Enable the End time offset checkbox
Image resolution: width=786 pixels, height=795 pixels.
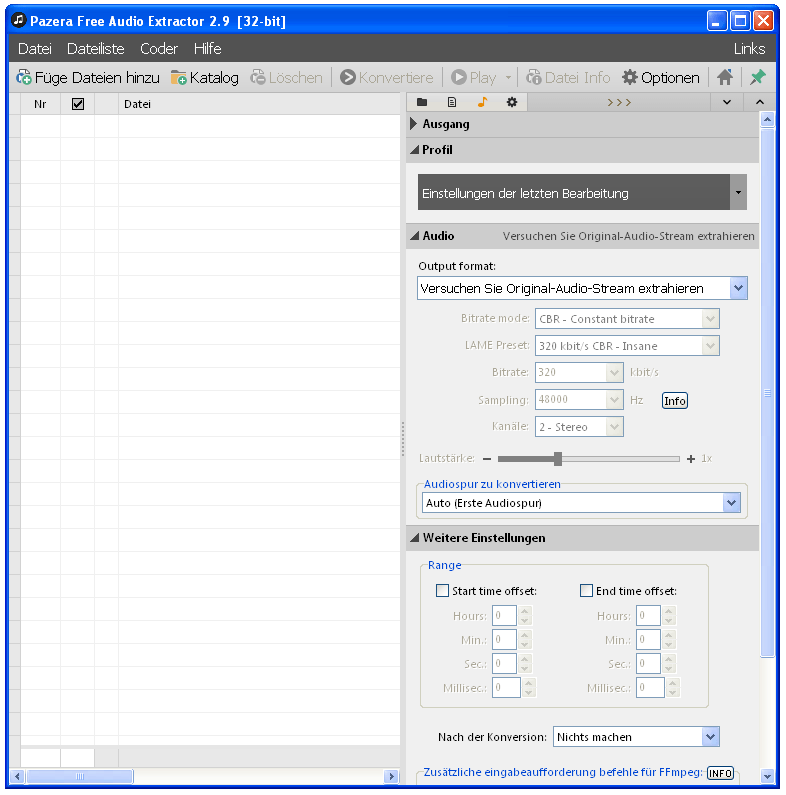point(586,591)
